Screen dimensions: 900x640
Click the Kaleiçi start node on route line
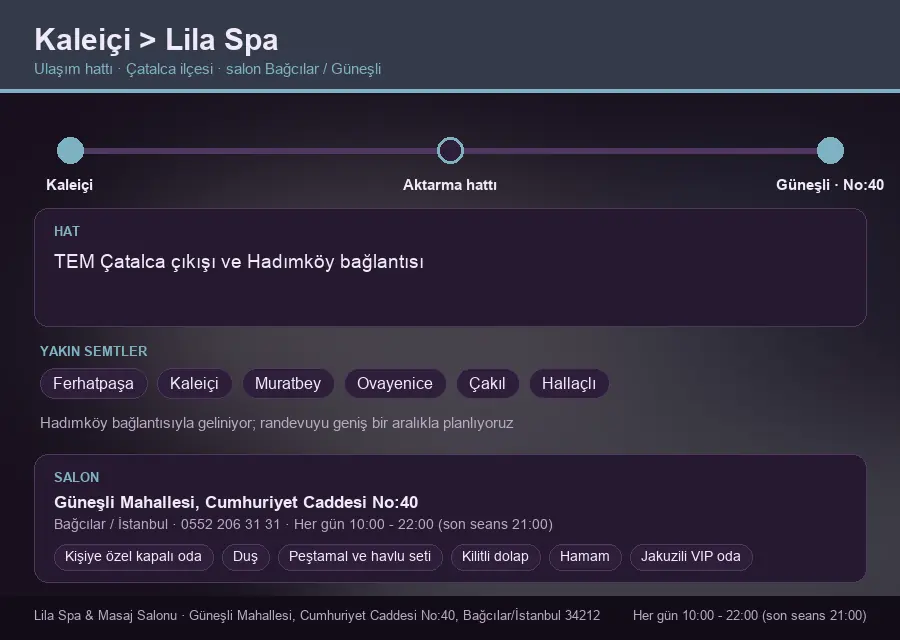point(71,150)
